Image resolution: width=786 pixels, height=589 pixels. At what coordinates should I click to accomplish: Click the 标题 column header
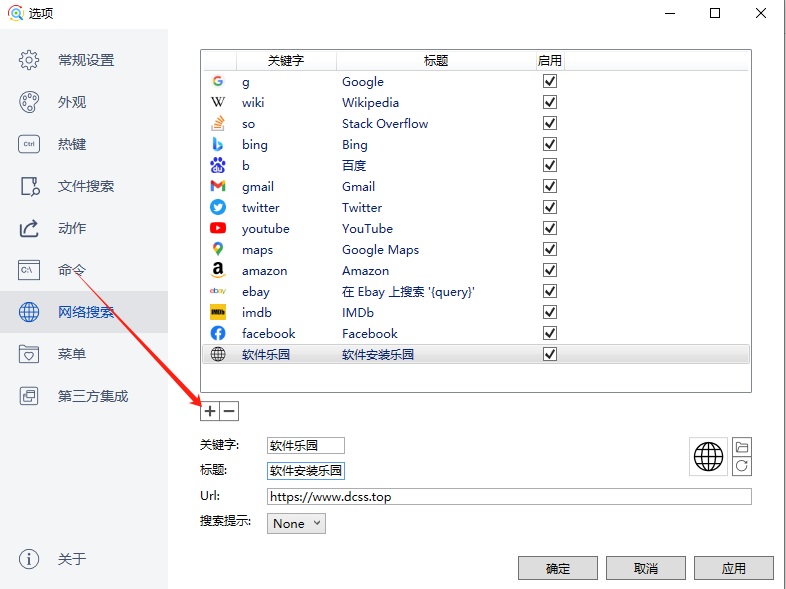pyautogui.click(x=435, y=61)
